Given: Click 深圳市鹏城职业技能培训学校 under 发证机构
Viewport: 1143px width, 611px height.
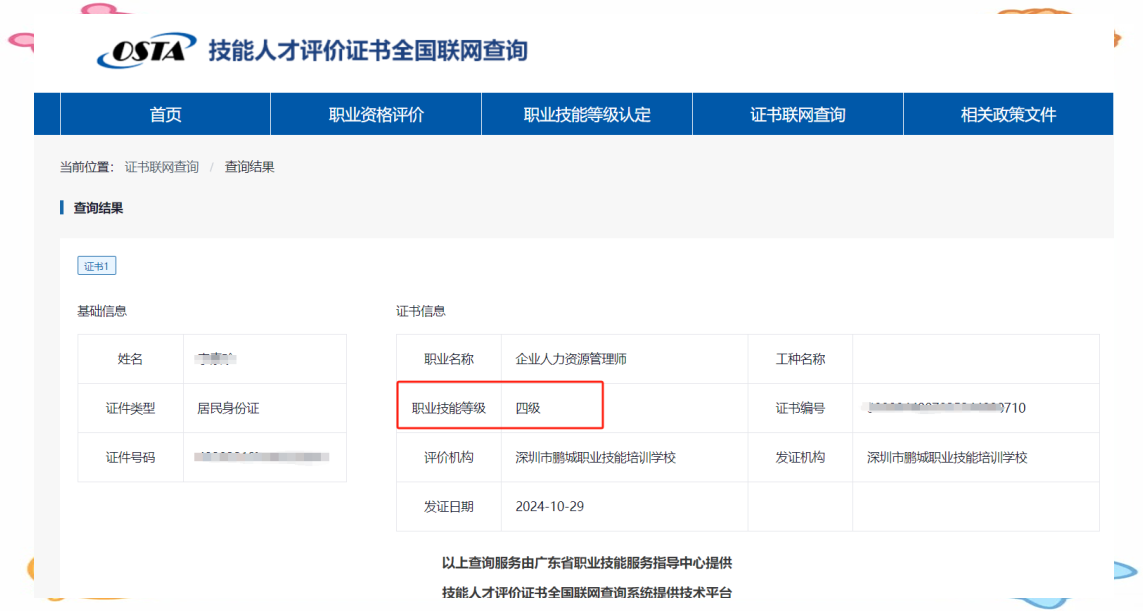Looking at the screenshot, I should coord(947,457).
